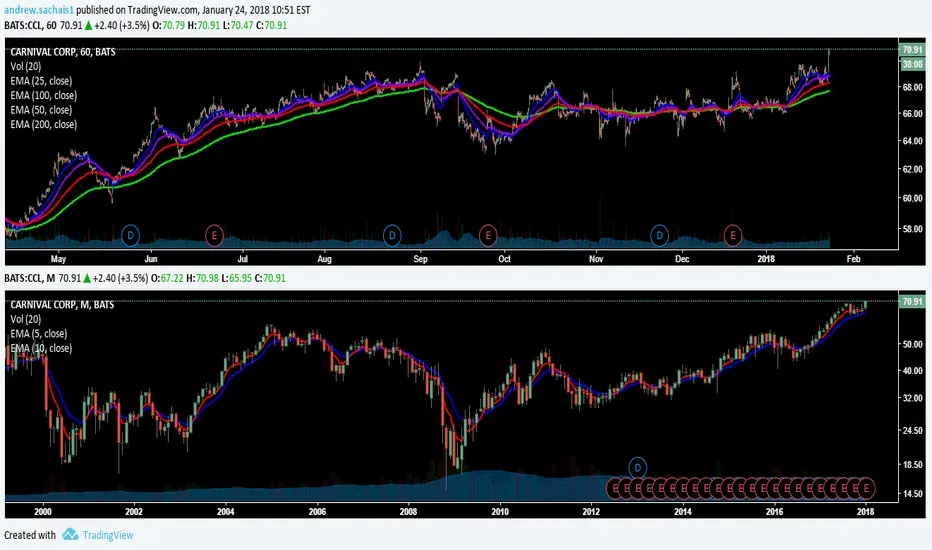Click the 2008 label on the monthly time axis
This screenshot has width=932, height=550.
click(x=408, y=511)
